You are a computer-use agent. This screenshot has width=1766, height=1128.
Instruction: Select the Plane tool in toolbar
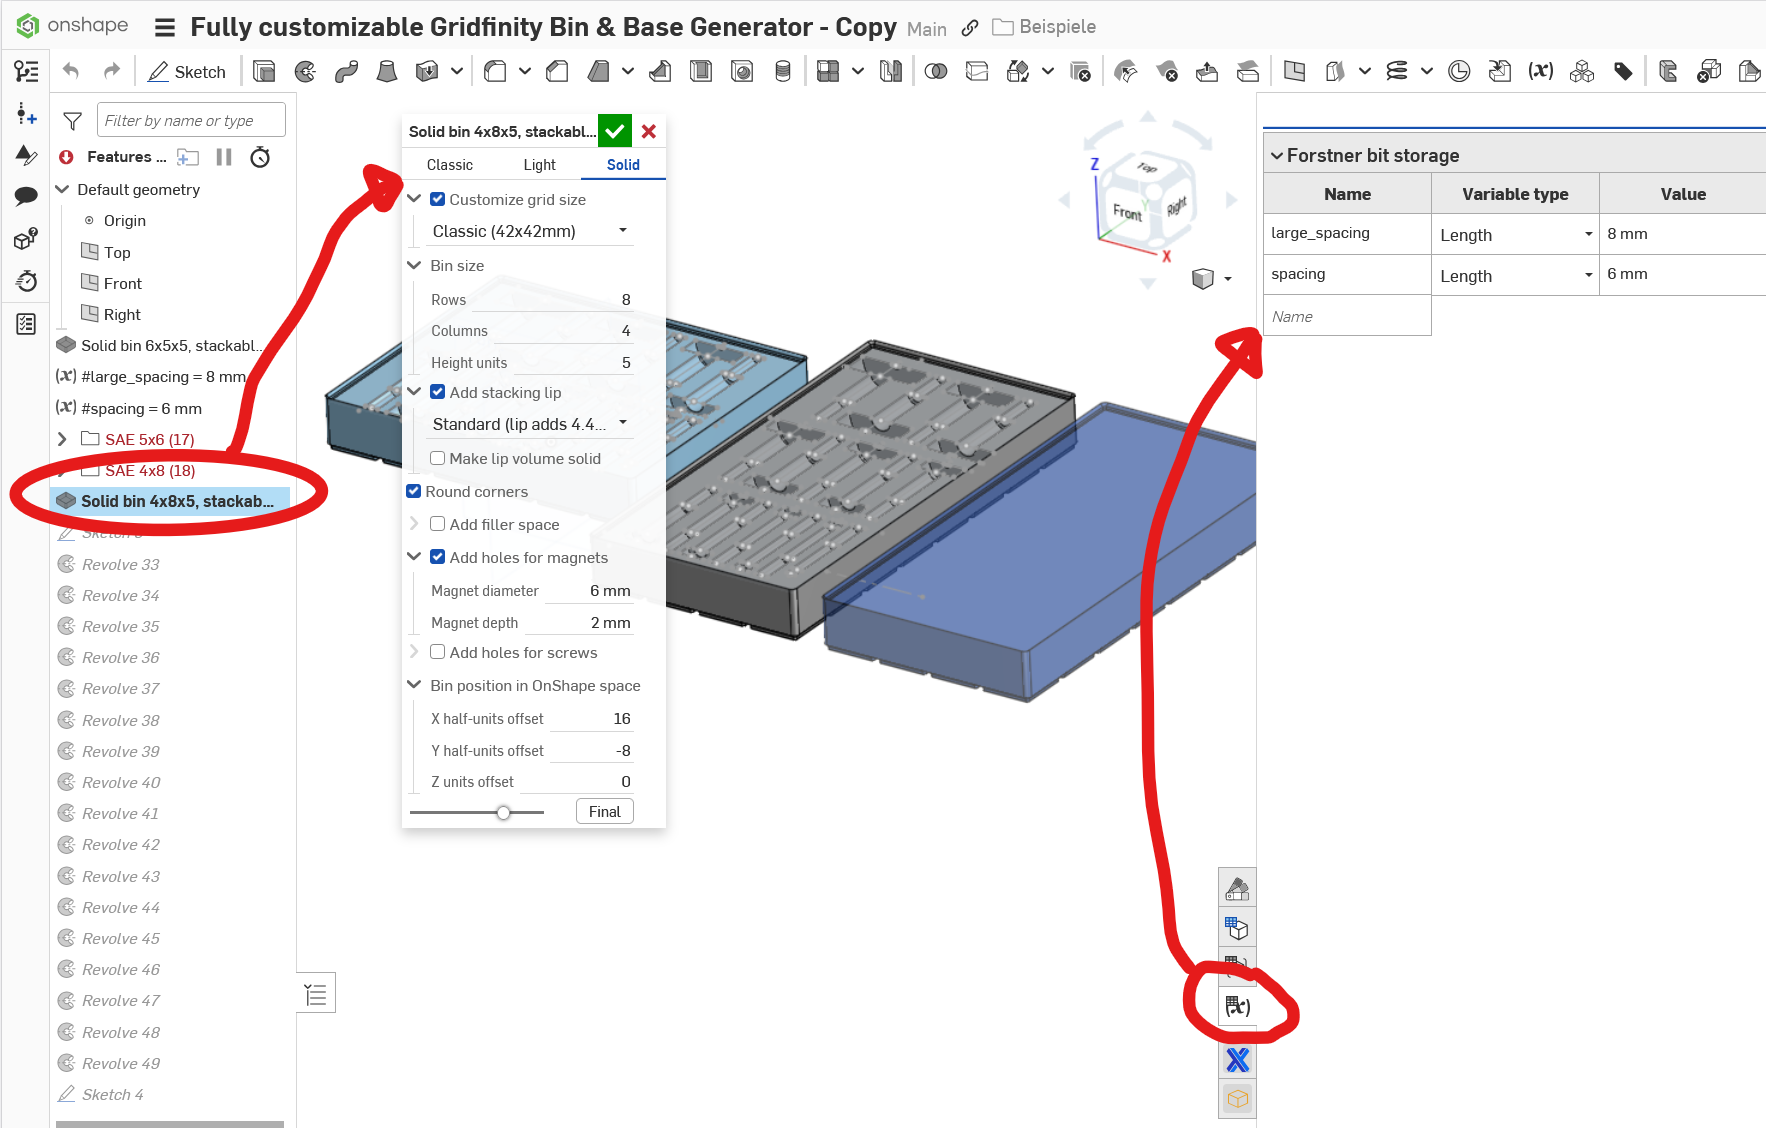[1294, 71]
